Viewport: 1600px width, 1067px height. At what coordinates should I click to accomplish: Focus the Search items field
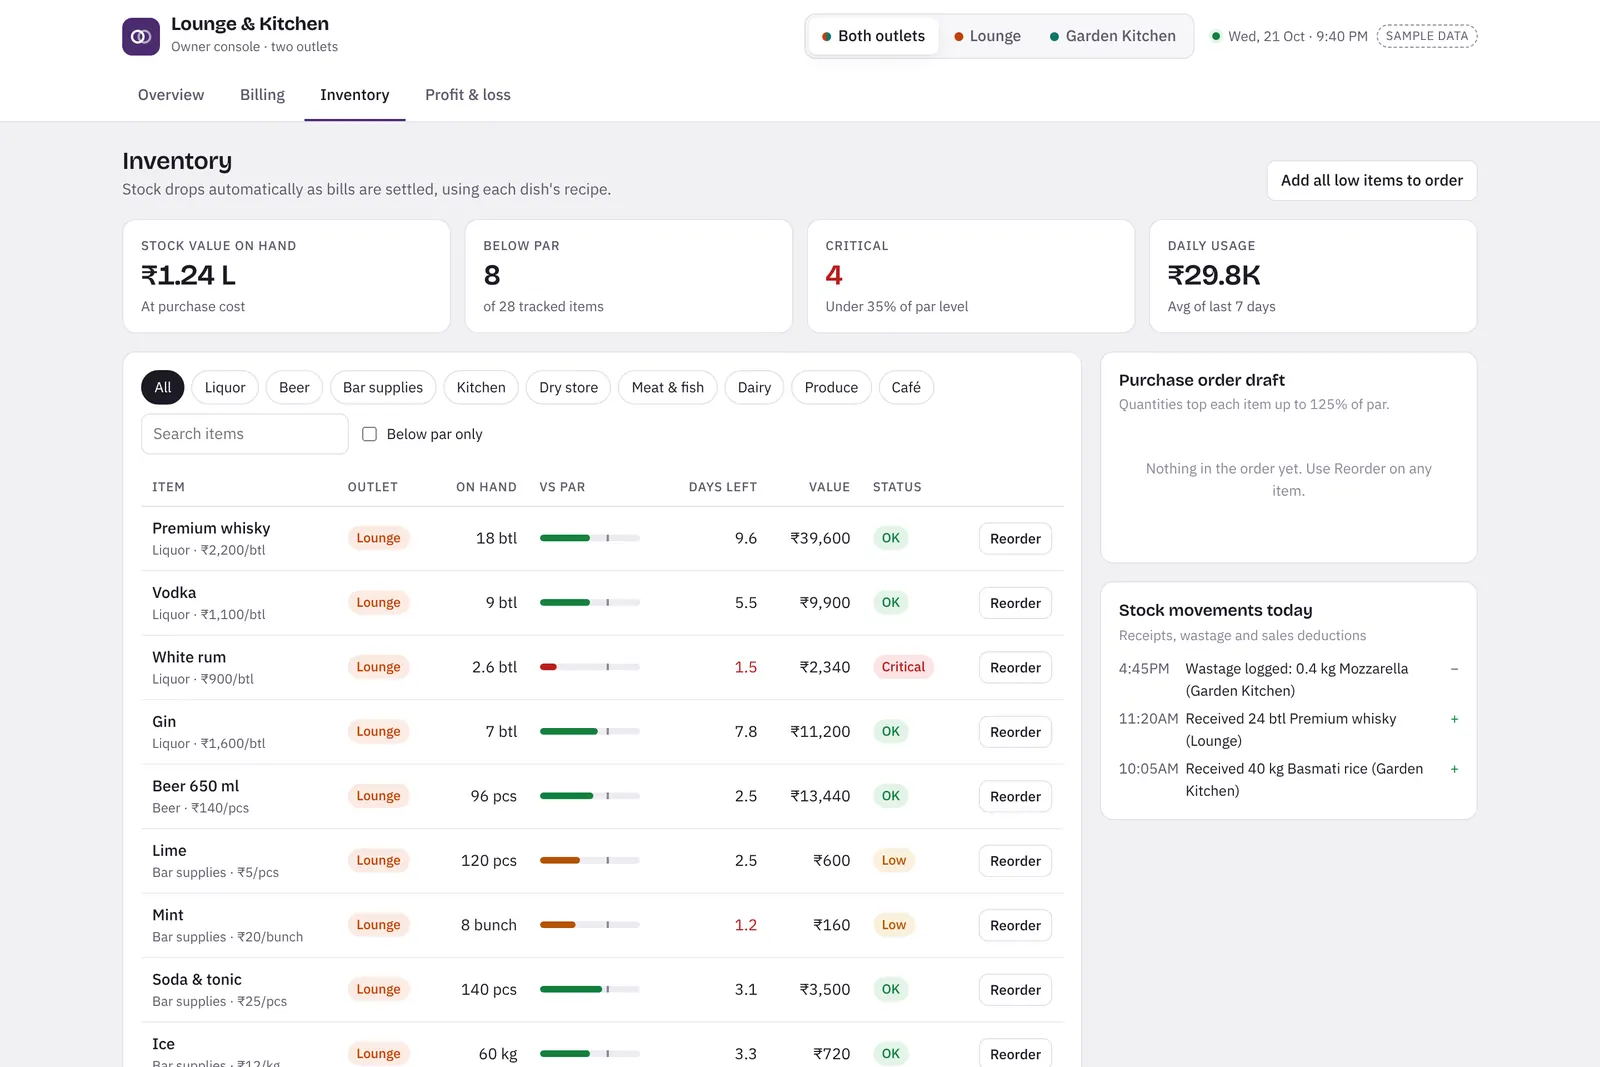point(245,434)
